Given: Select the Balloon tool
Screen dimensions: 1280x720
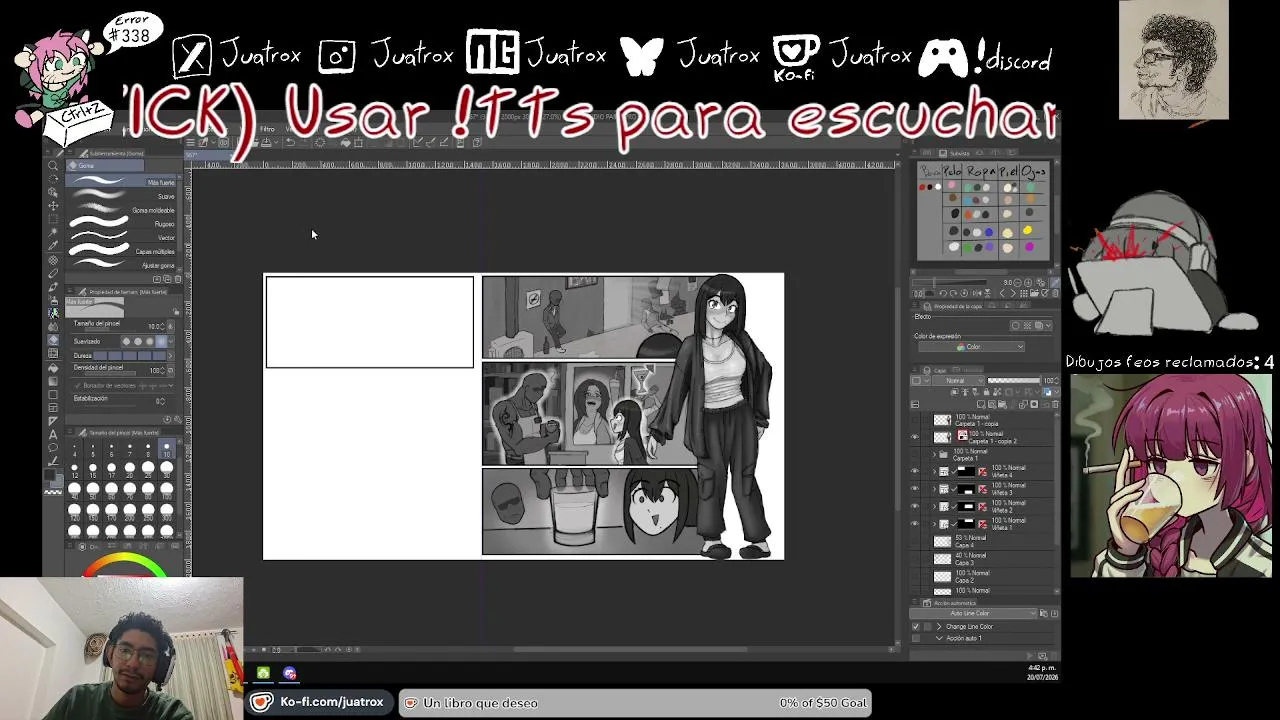Looking at the screenshot, I should pyautogui.click(x=53, y=448).
